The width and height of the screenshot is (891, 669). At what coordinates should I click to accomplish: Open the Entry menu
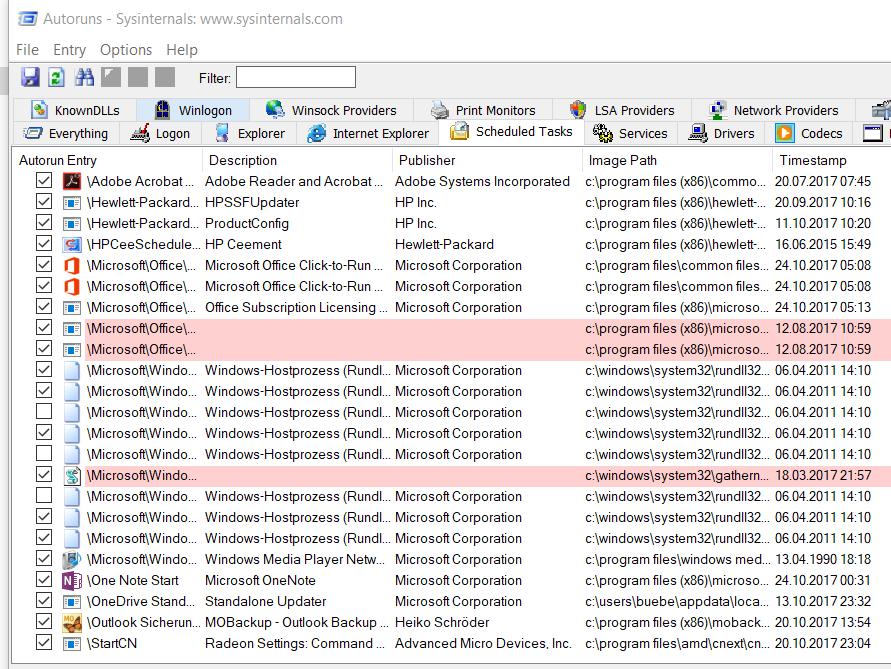69,50
